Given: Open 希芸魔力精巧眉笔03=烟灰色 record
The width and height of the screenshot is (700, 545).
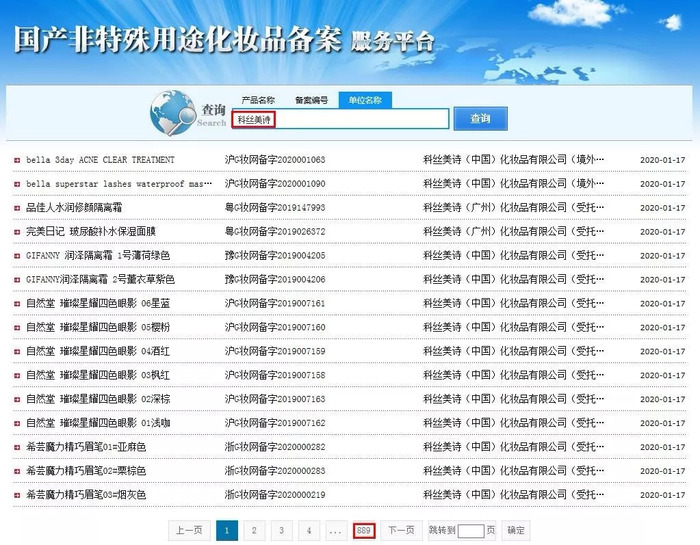Looking at the screenshot, I should (x=86, y=495).
